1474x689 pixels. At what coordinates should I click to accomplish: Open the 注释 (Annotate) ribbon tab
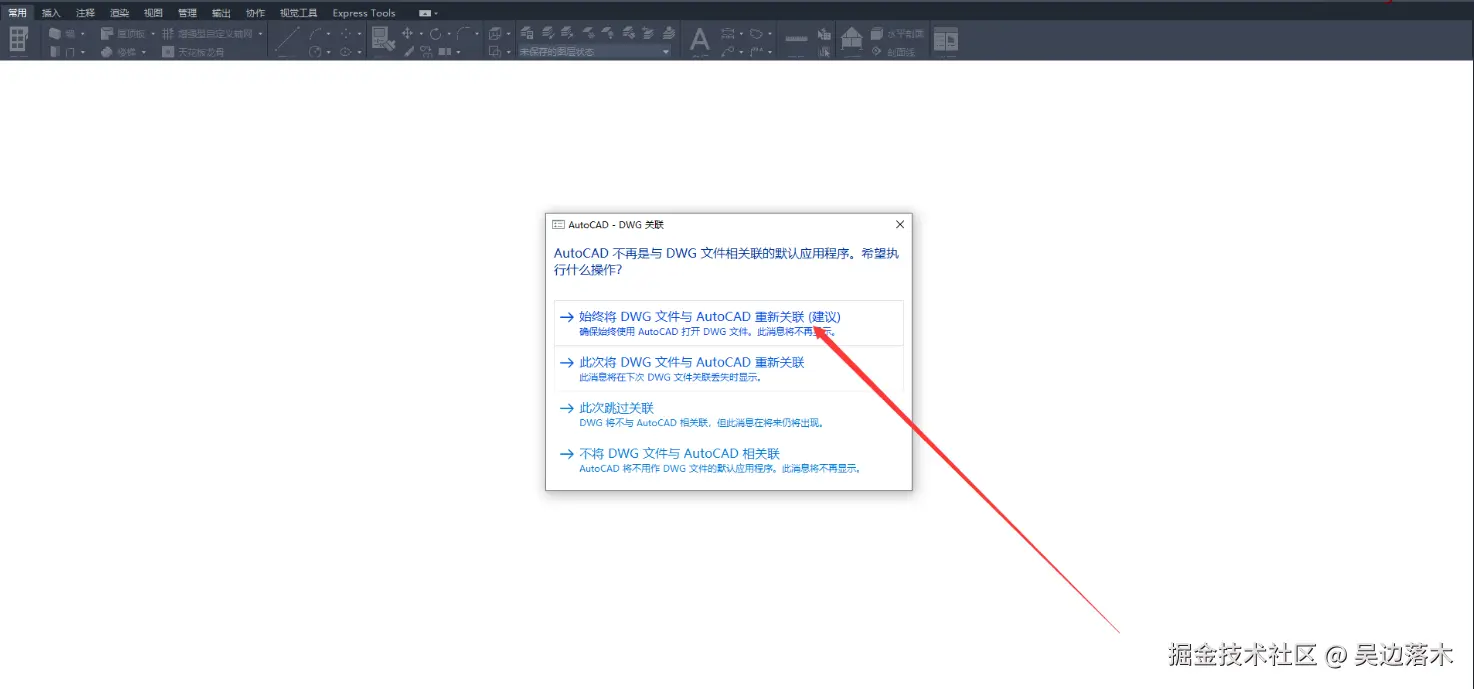[x=85, y=13]
